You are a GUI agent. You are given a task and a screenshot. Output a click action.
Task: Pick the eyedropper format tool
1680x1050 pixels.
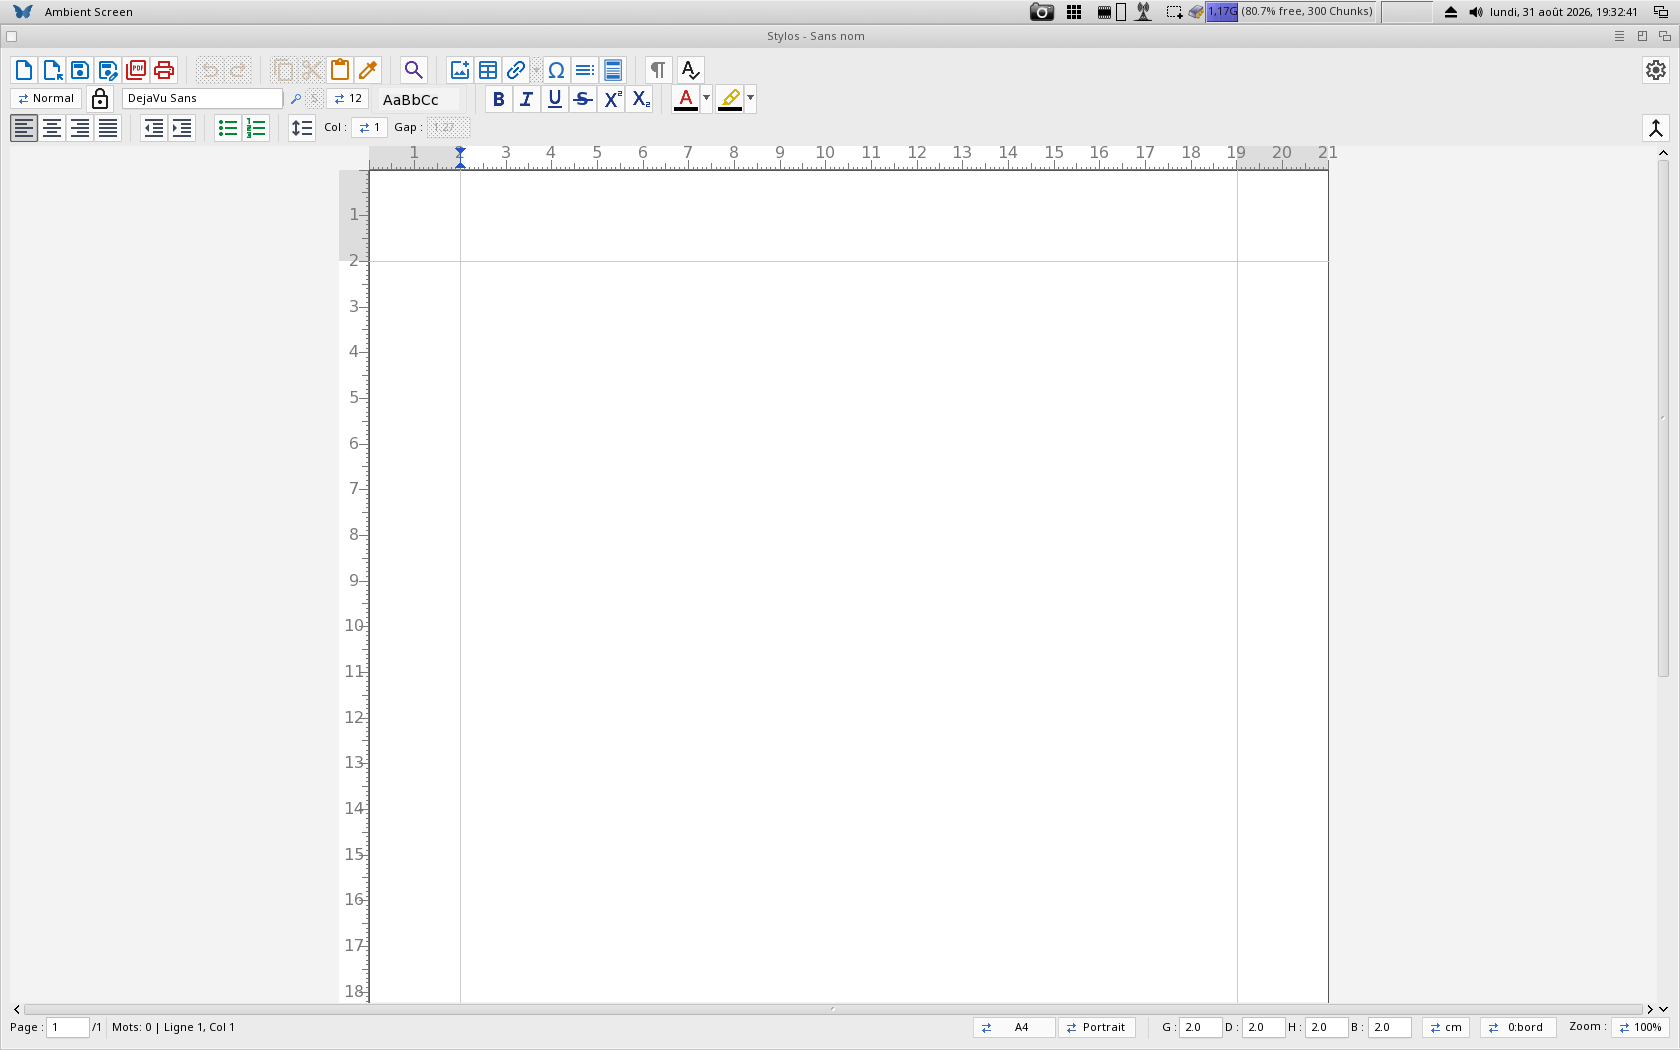point(368,70)
